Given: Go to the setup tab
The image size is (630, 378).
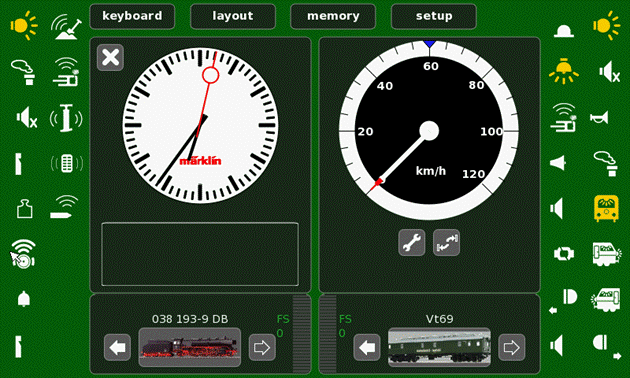Looking at the screenshot, I should pos(434,16).
